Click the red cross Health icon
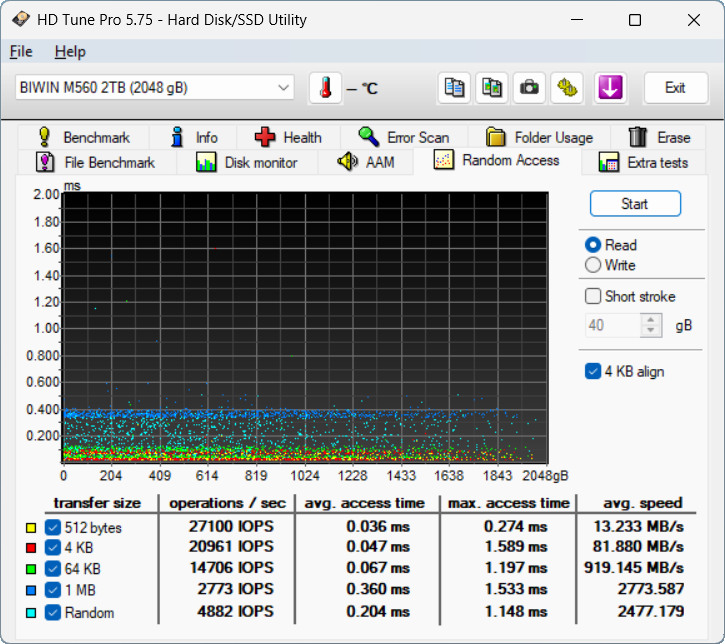This screenshot has height=644, width=725. [264, 137]
